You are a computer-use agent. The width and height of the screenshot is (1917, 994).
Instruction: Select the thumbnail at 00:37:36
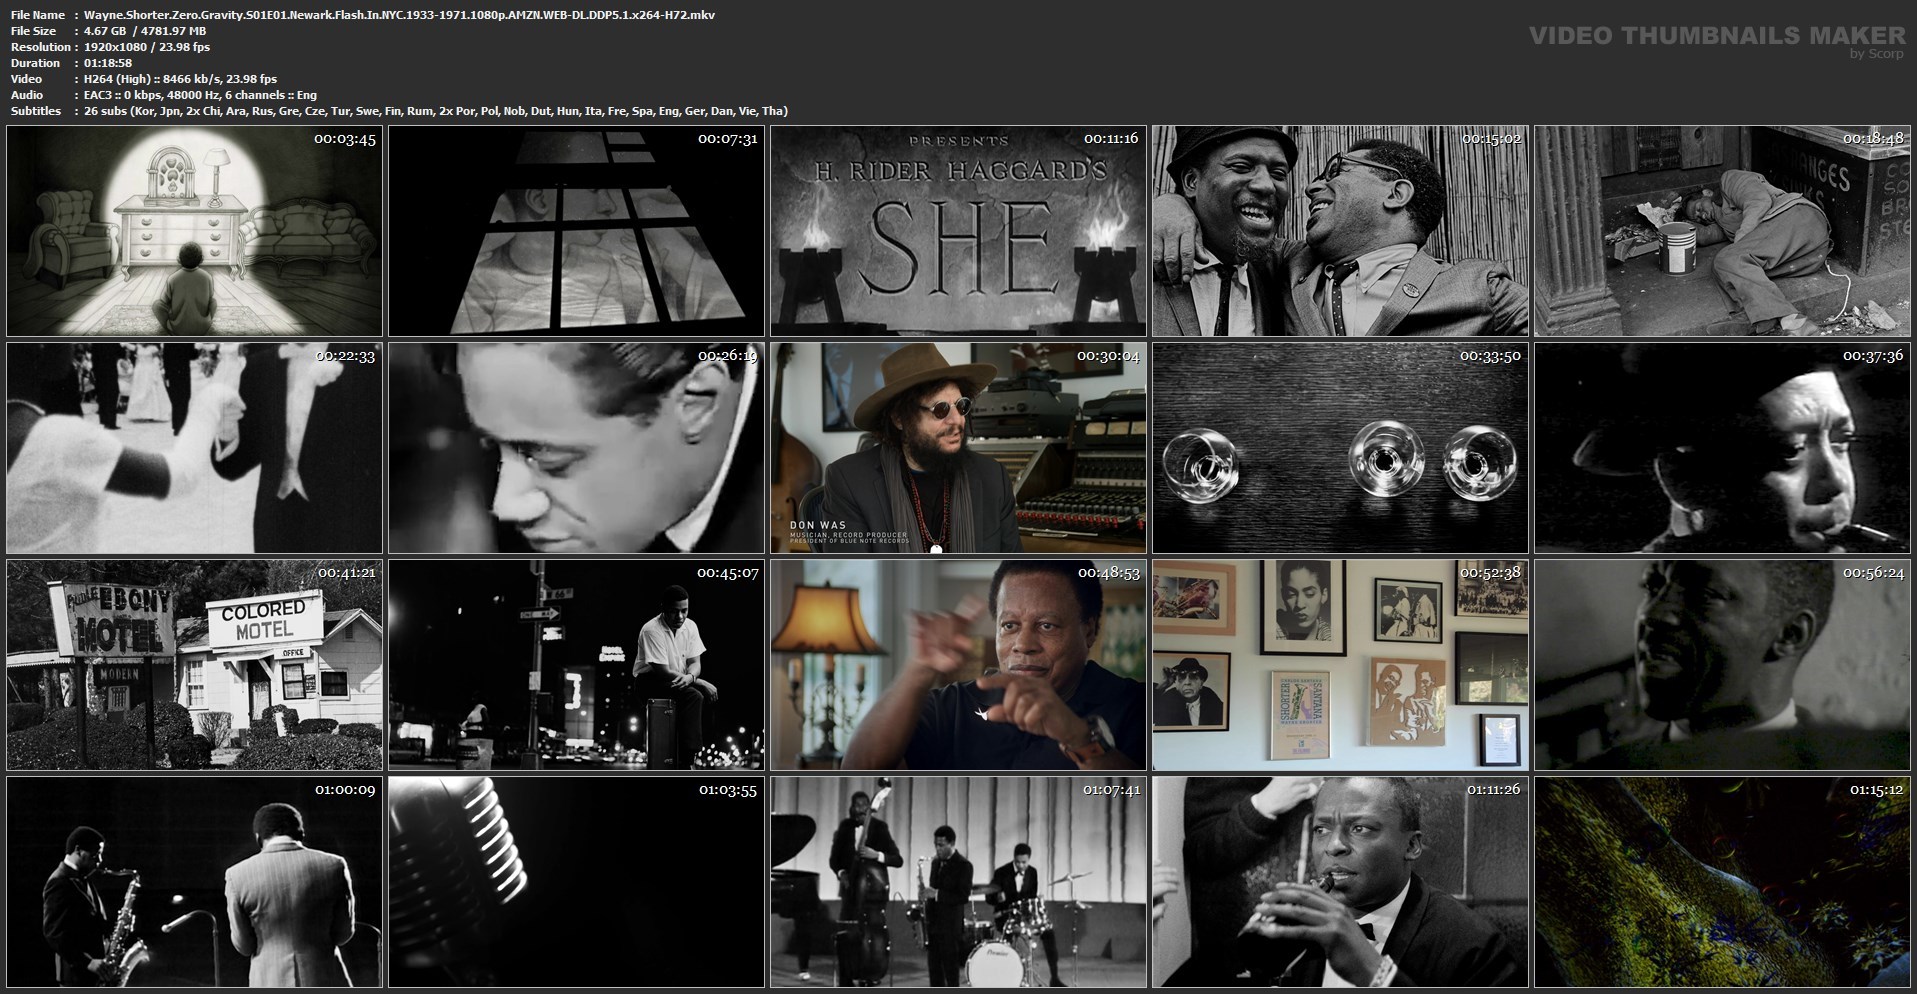coord(1722,448)
